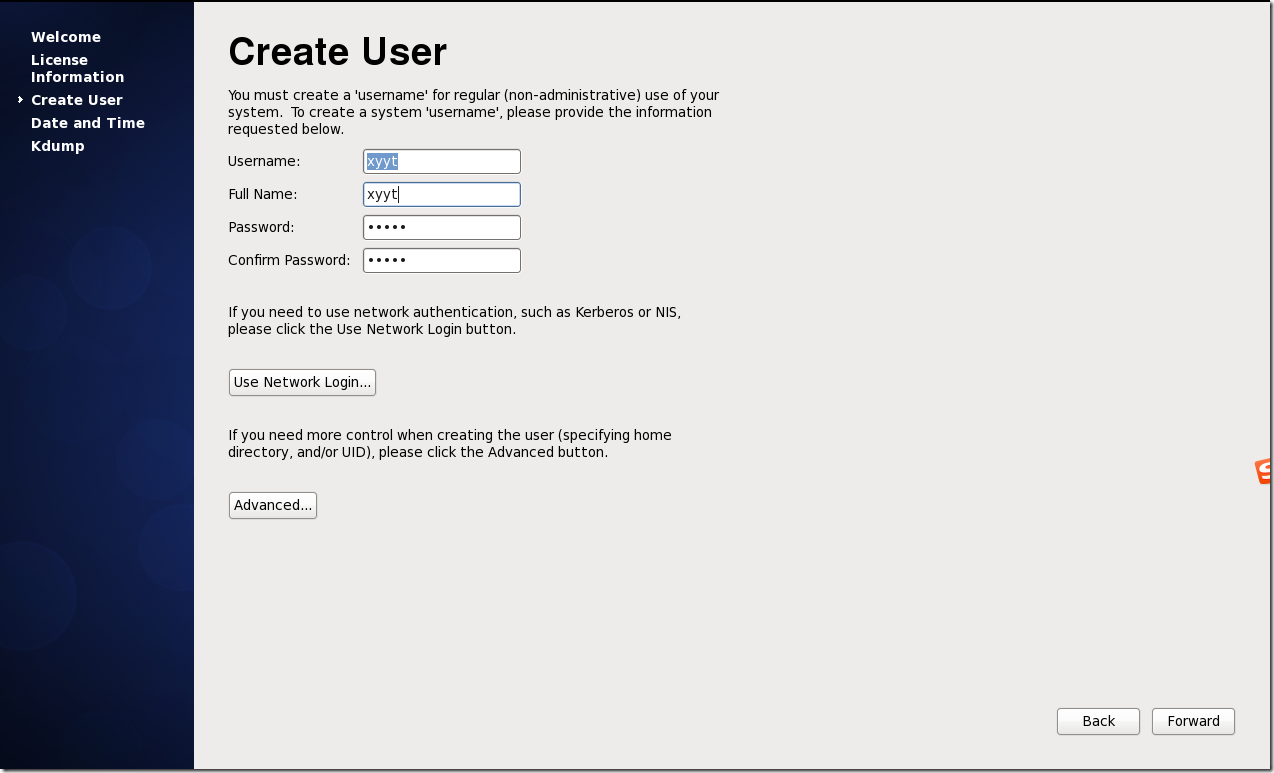This screenshot has height=773, width=1274.
Task: Click the text about specifying home directory
Action: coord(450,443)
